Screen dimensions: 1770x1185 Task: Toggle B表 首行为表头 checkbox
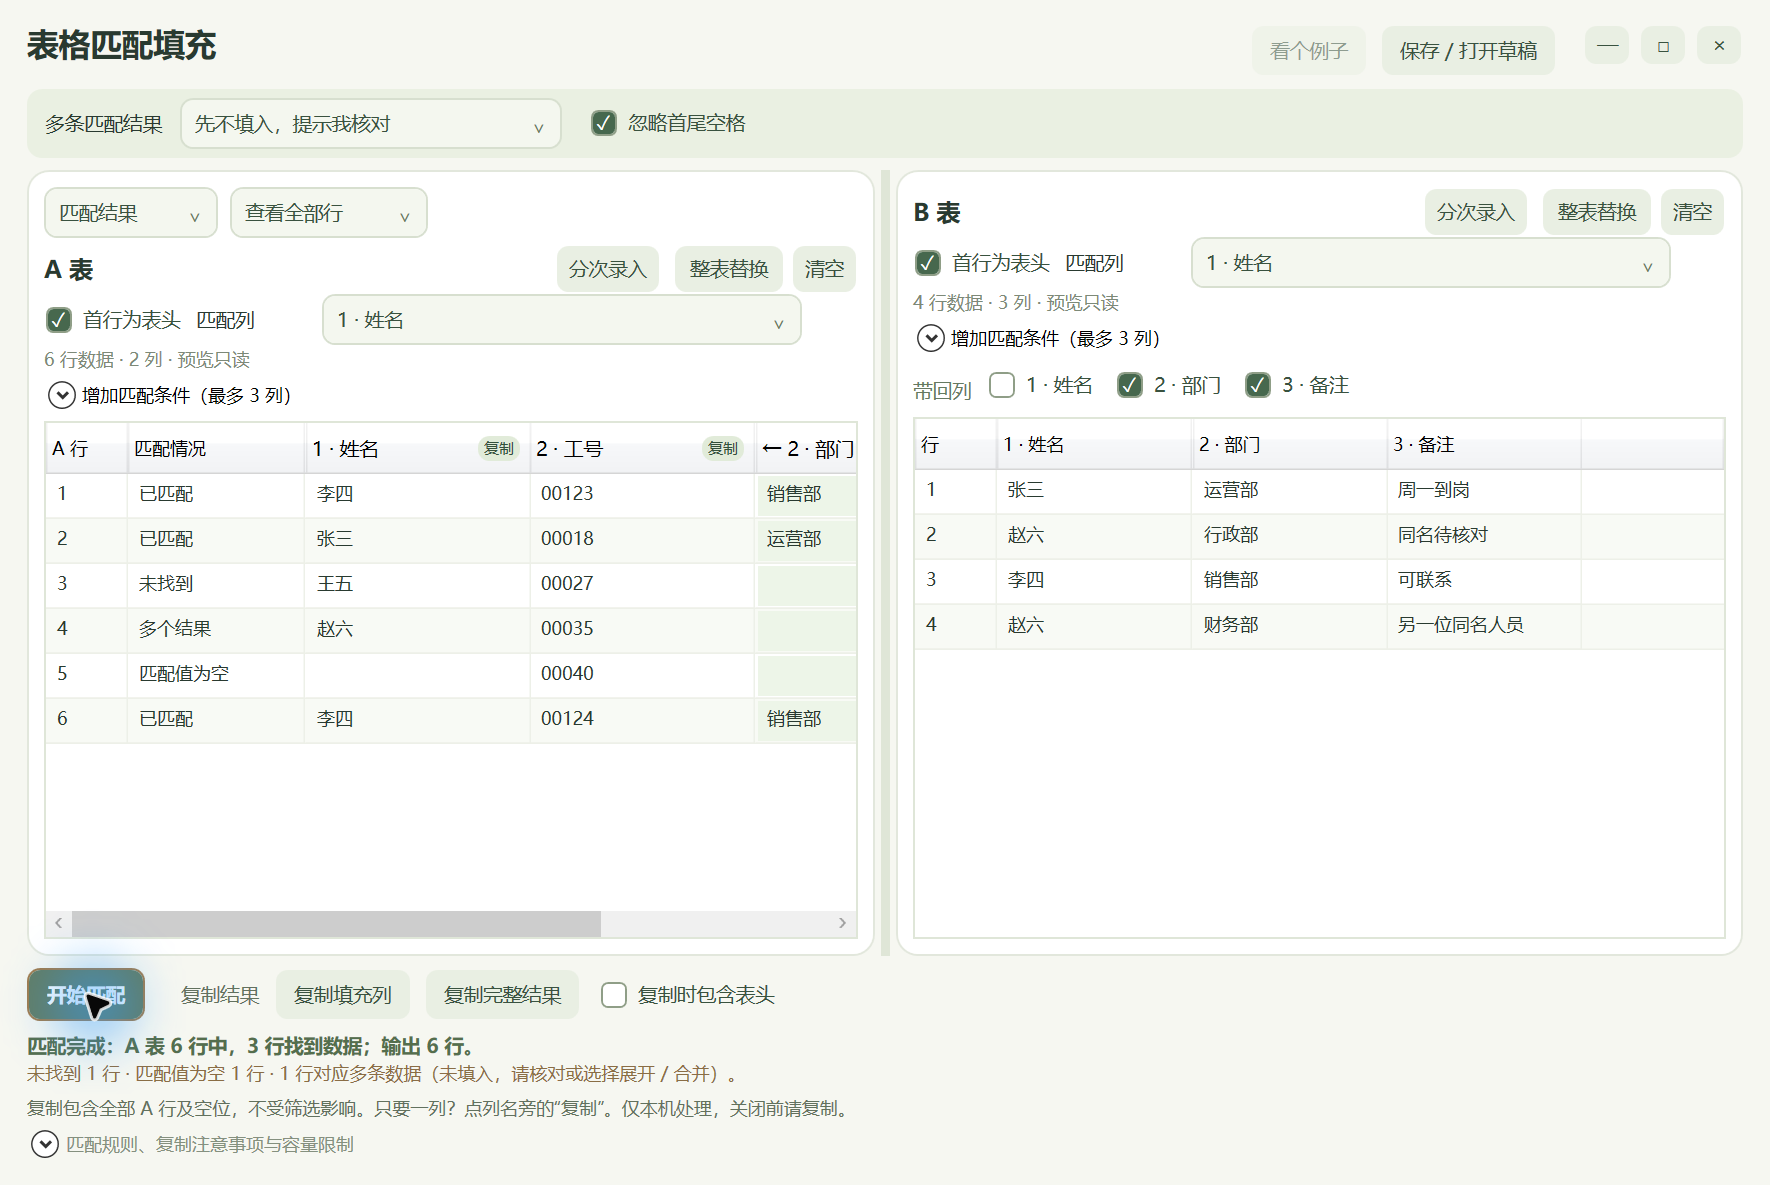coord(928,263)
